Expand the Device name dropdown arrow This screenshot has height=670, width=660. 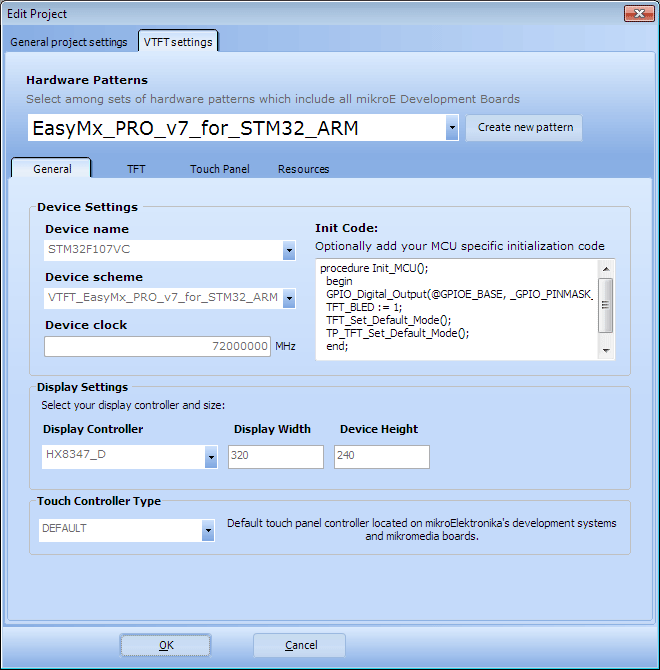pos(289,250)
